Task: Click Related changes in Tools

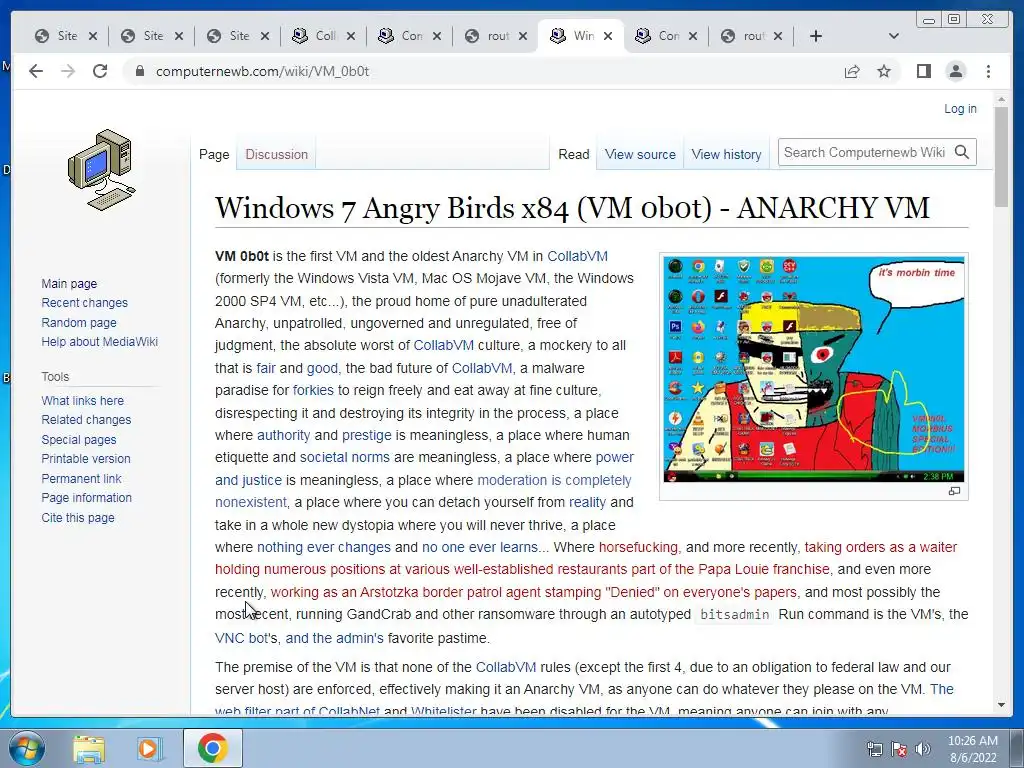Action: coord(86,420)
